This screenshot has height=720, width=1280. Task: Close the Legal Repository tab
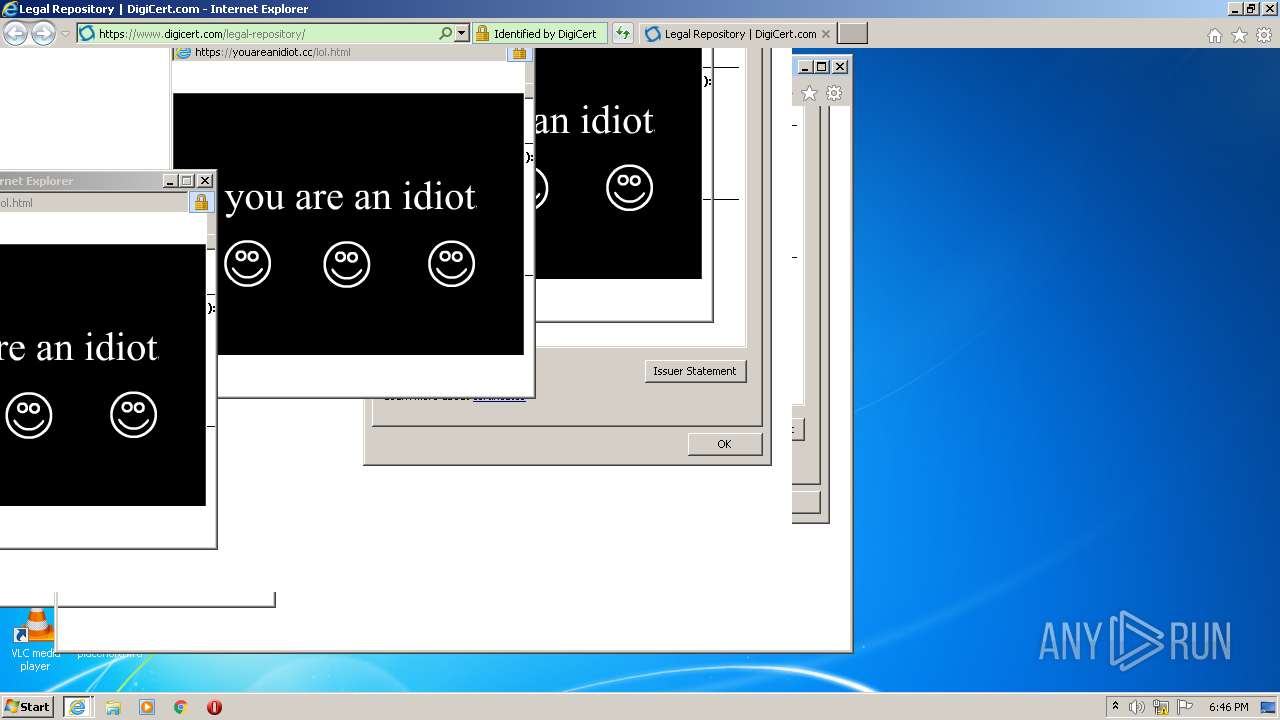tap(826, 34)
